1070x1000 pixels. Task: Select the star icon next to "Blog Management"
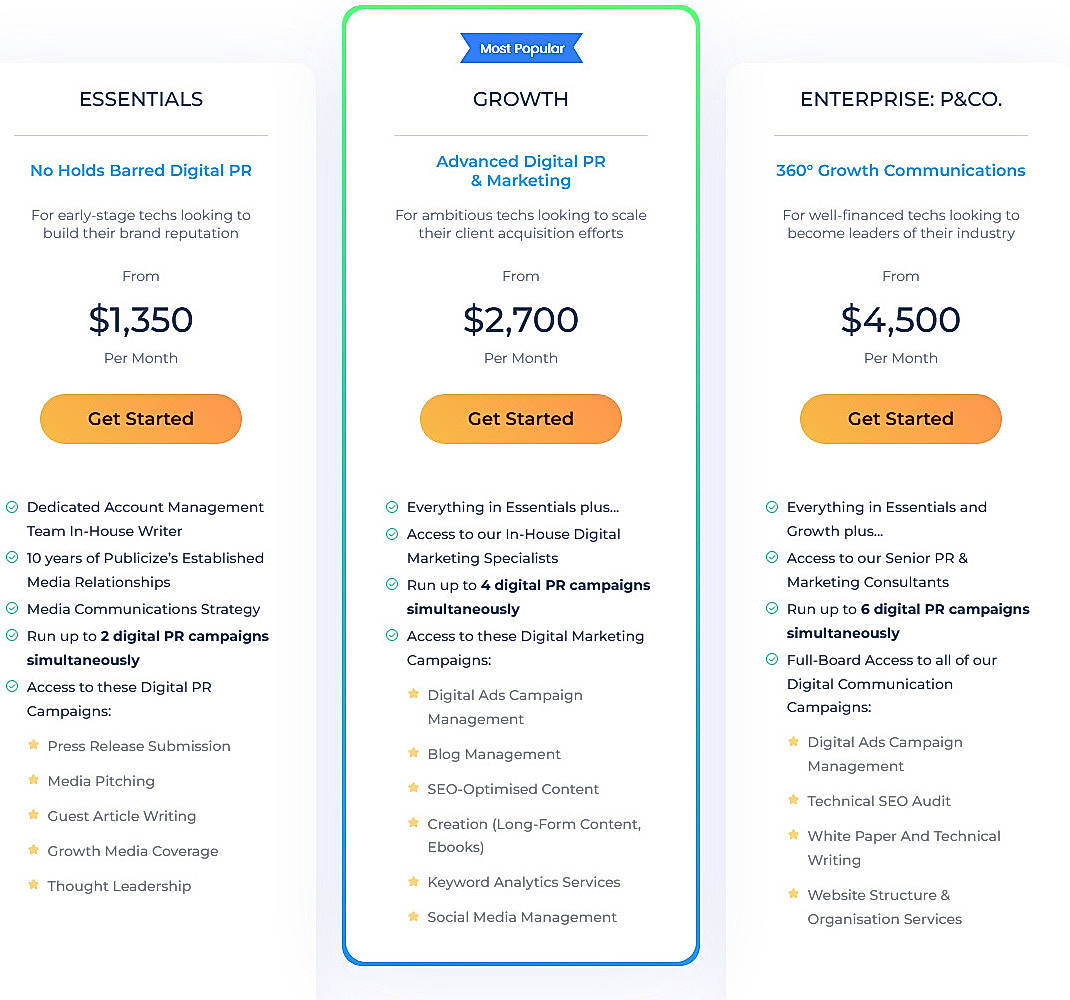pyautogui.click(x=414, y=754)
